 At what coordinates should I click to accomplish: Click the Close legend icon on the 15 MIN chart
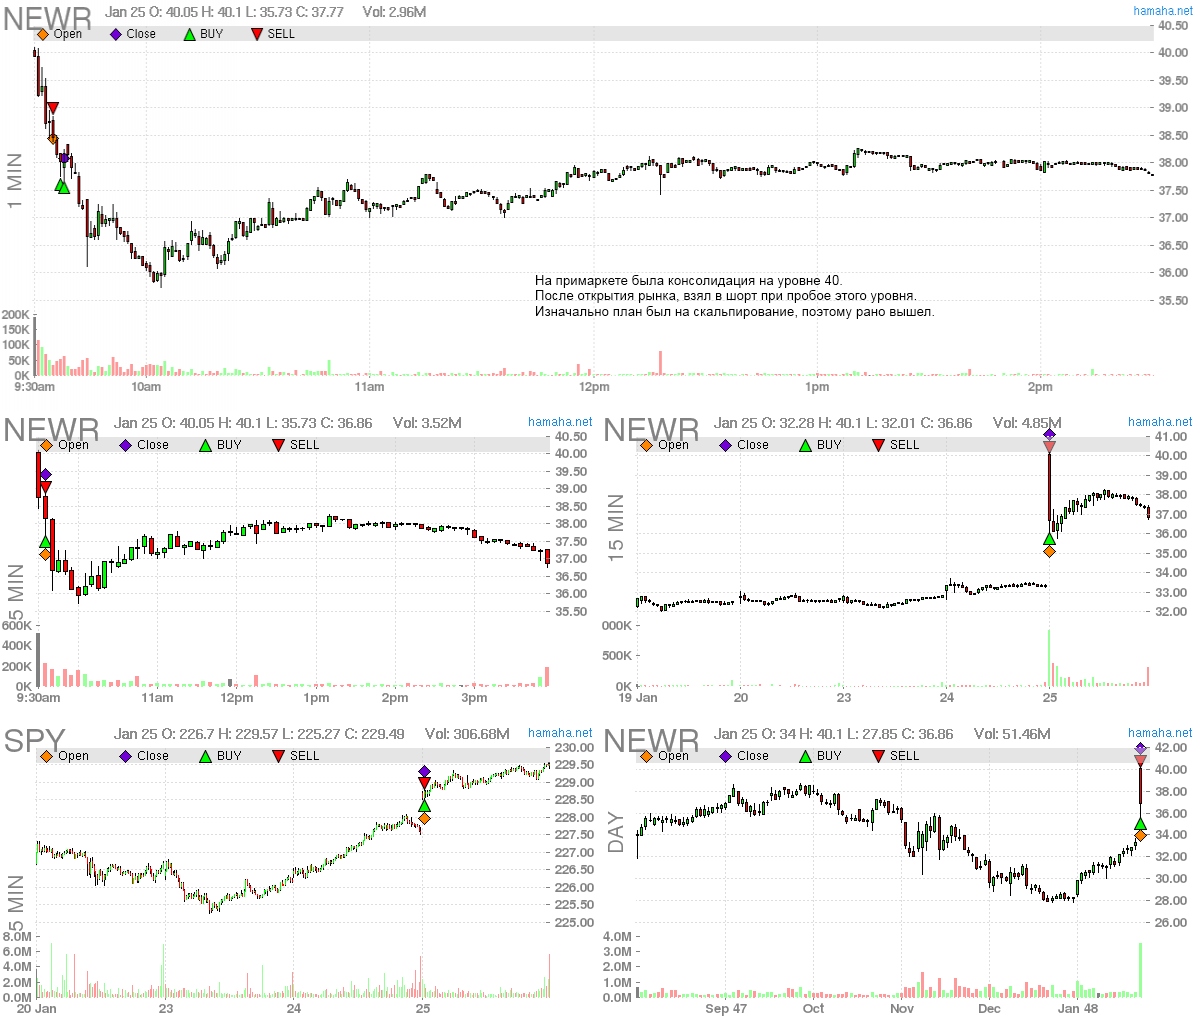(x=725, y=445)
